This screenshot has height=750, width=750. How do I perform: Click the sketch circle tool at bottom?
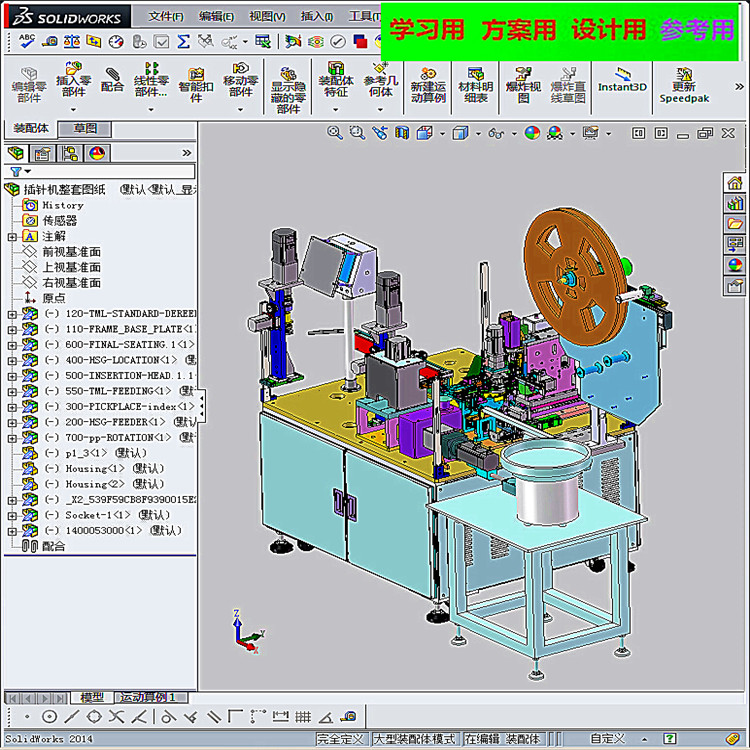coord(49,717)
